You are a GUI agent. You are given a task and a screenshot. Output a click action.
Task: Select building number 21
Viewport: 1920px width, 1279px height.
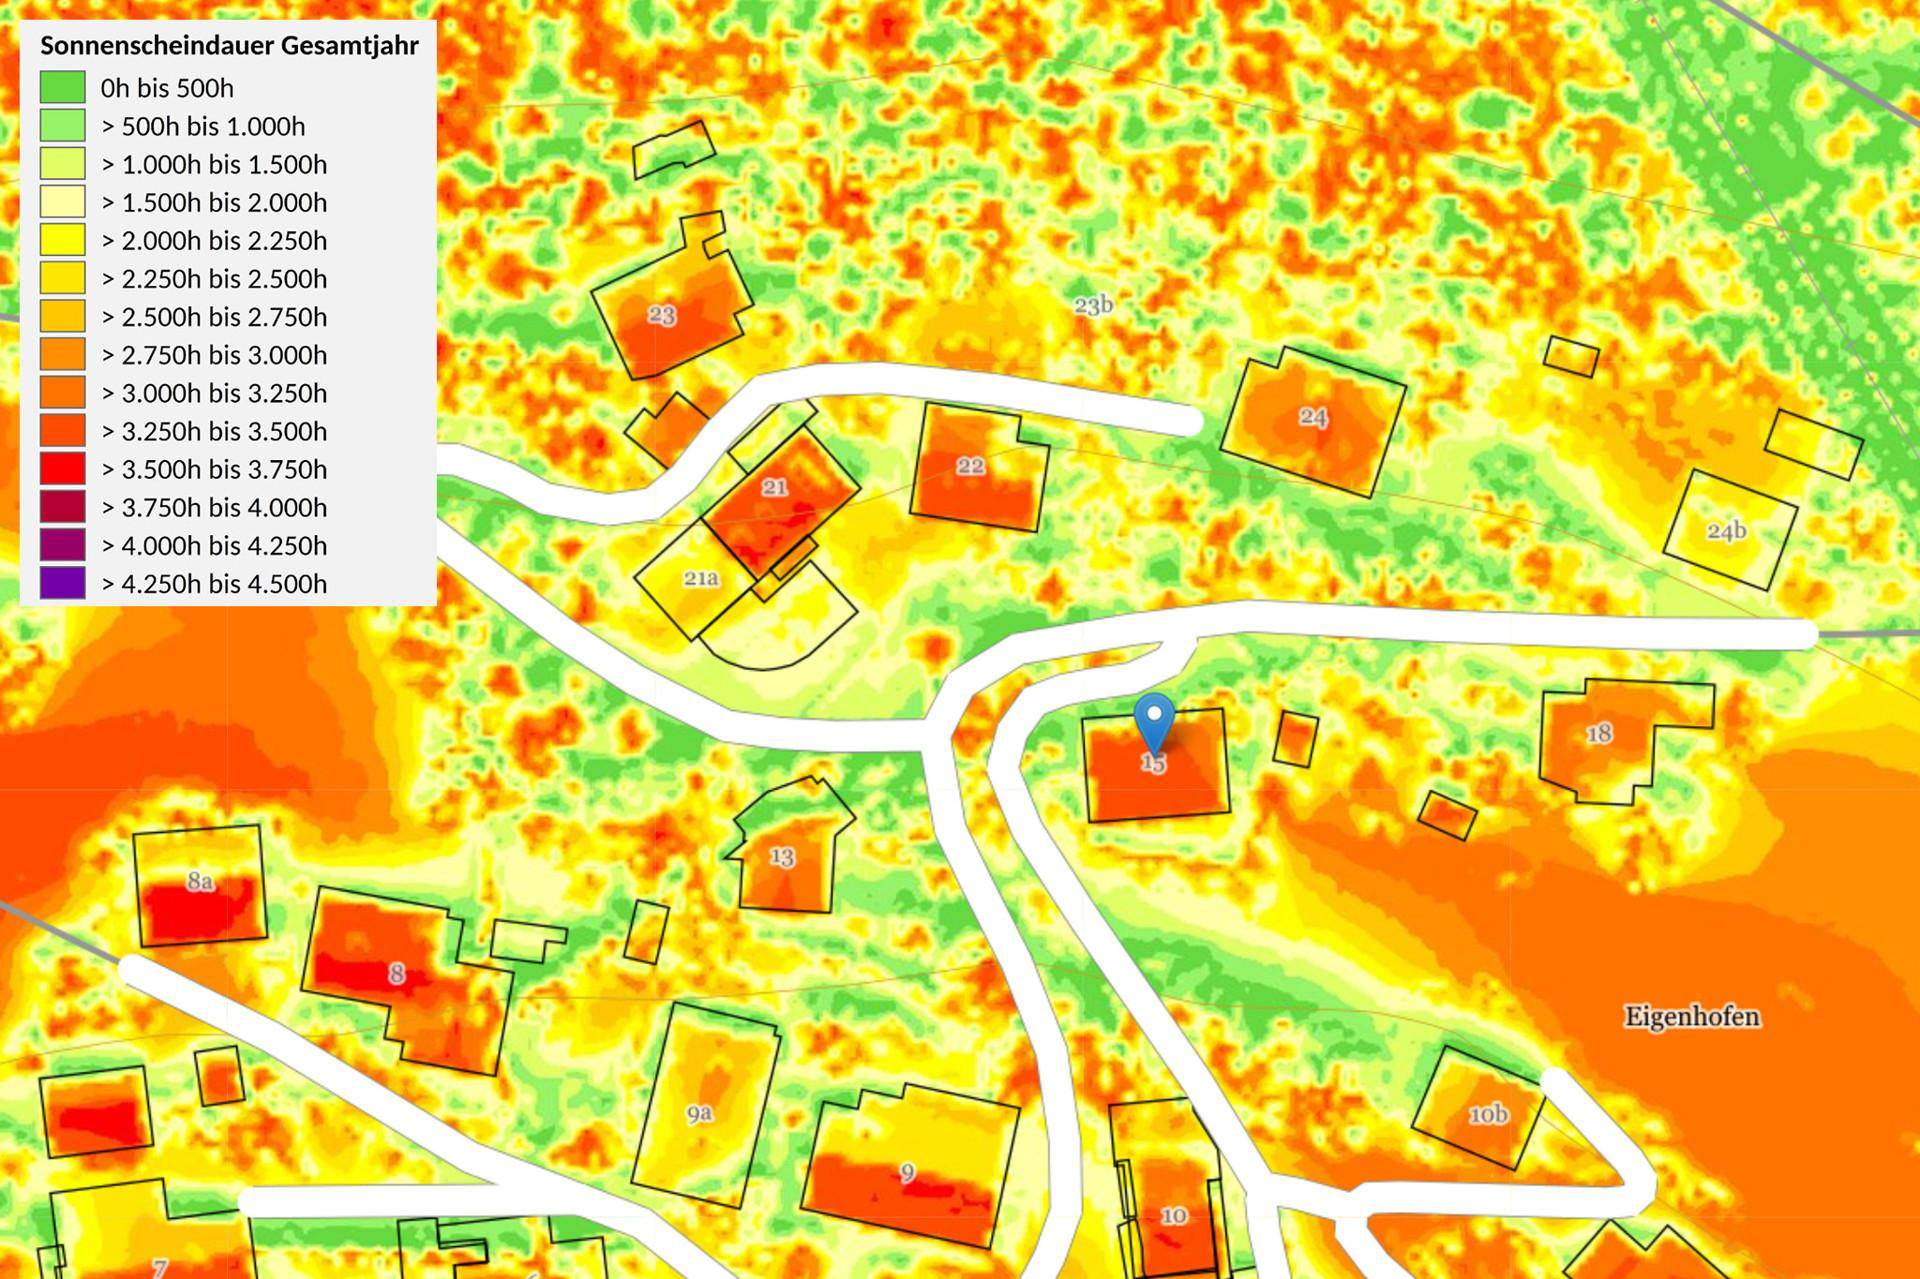(775, 487)
